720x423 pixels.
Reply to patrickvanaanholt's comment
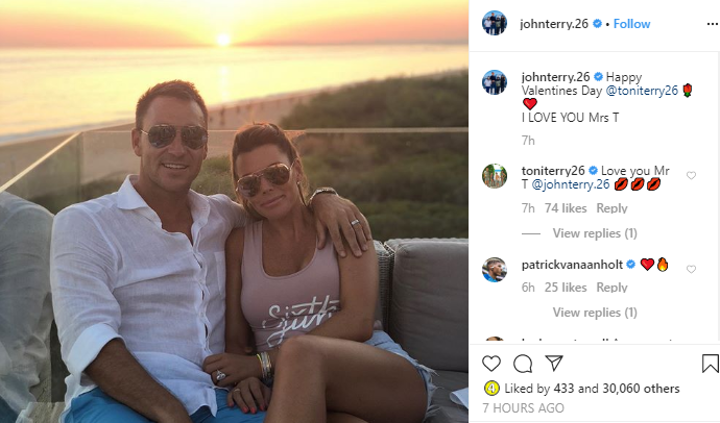coord(612,288)
